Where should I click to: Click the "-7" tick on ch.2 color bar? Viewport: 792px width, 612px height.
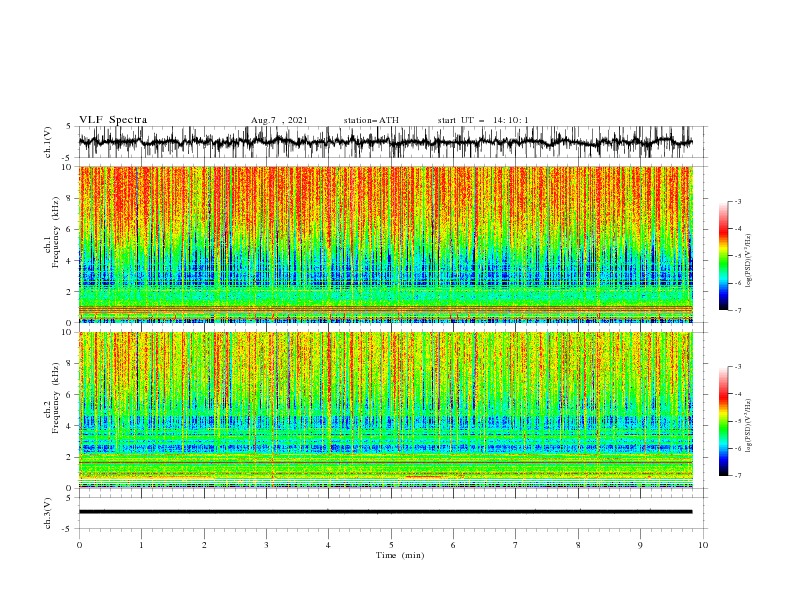click(x=737, y=475)
